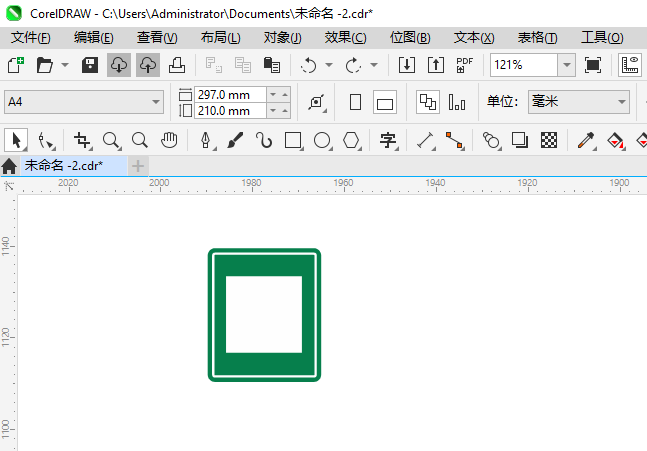Viewport: 647px width, 451px height.
Task: Select the Artistic Media brush tool
Action: point(235,140)
